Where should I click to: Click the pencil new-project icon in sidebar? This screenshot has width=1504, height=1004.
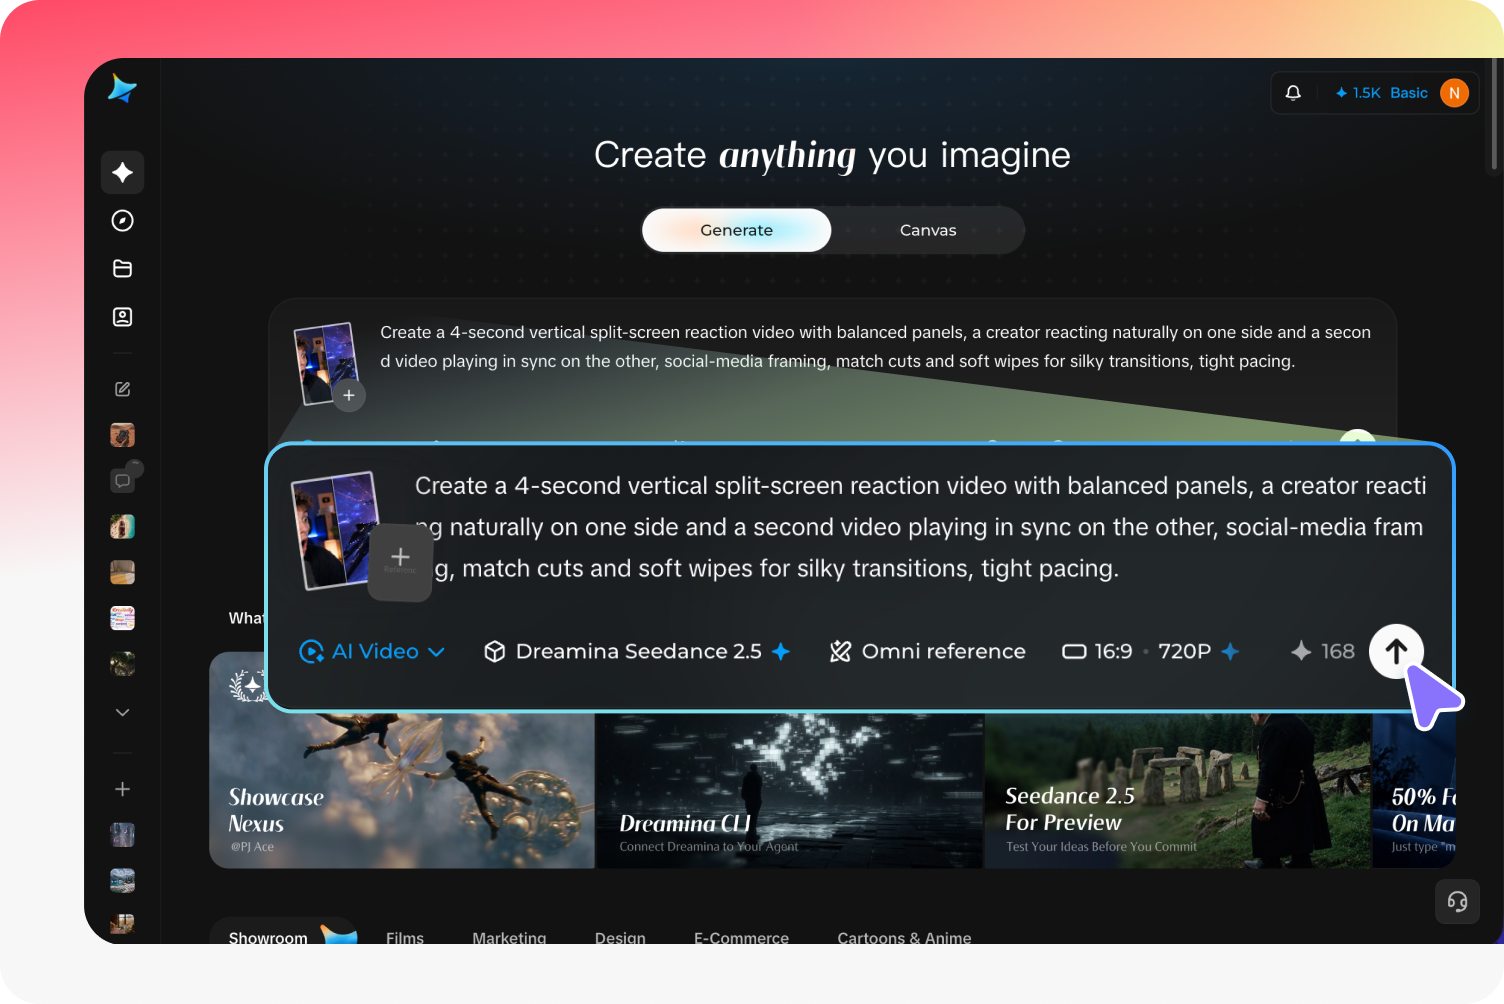(122, 389)
